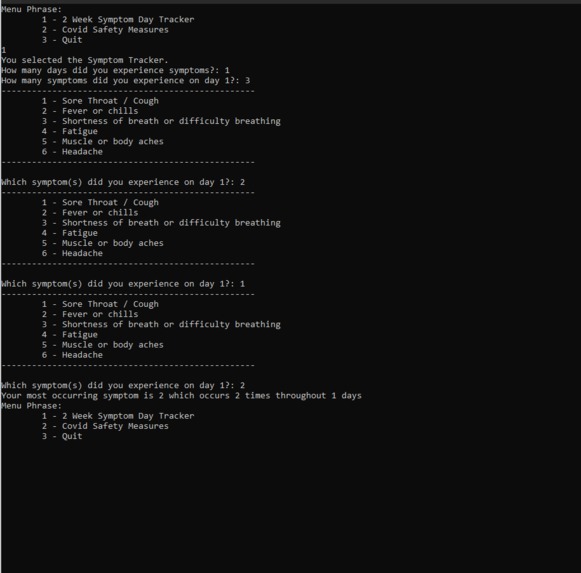This screenshot has width=581, height=573.
Task: Click 'Your most occurring symptom is 2' line
Action: 181,396
